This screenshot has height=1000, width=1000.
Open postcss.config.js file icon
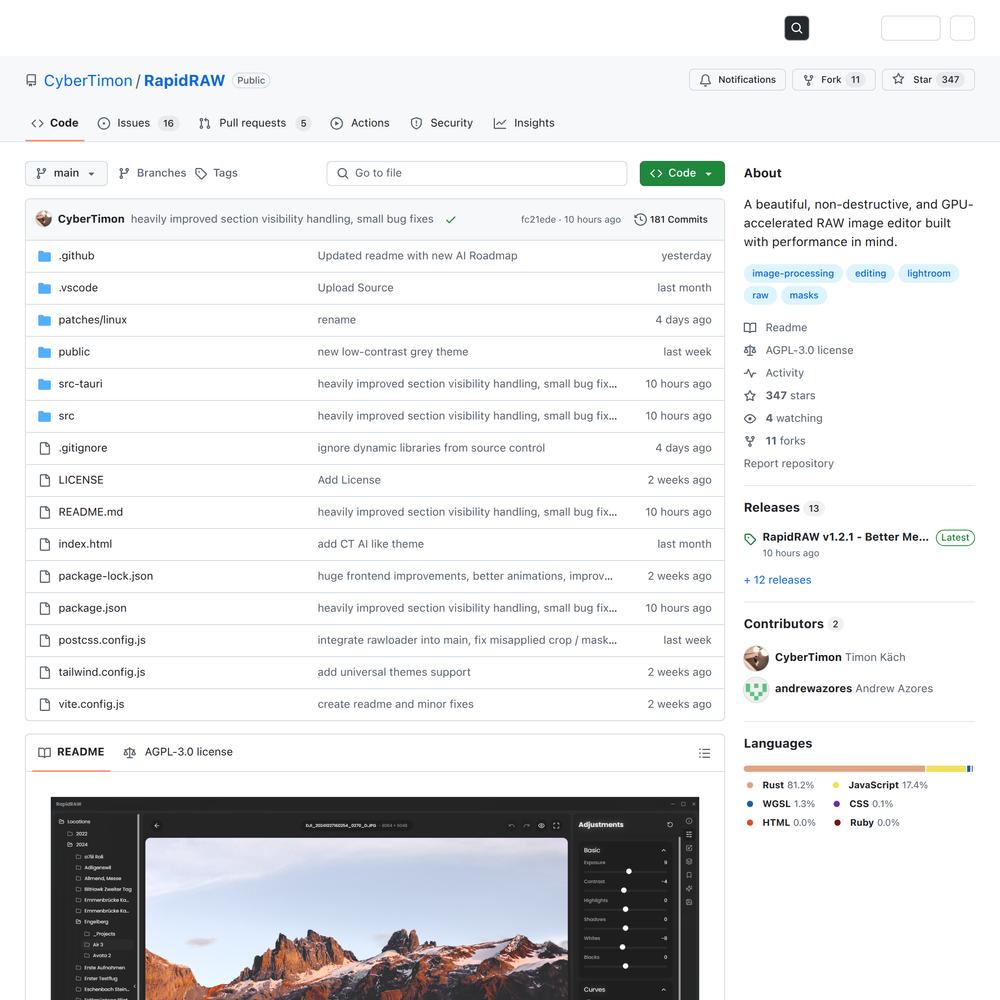coord(45,640)
